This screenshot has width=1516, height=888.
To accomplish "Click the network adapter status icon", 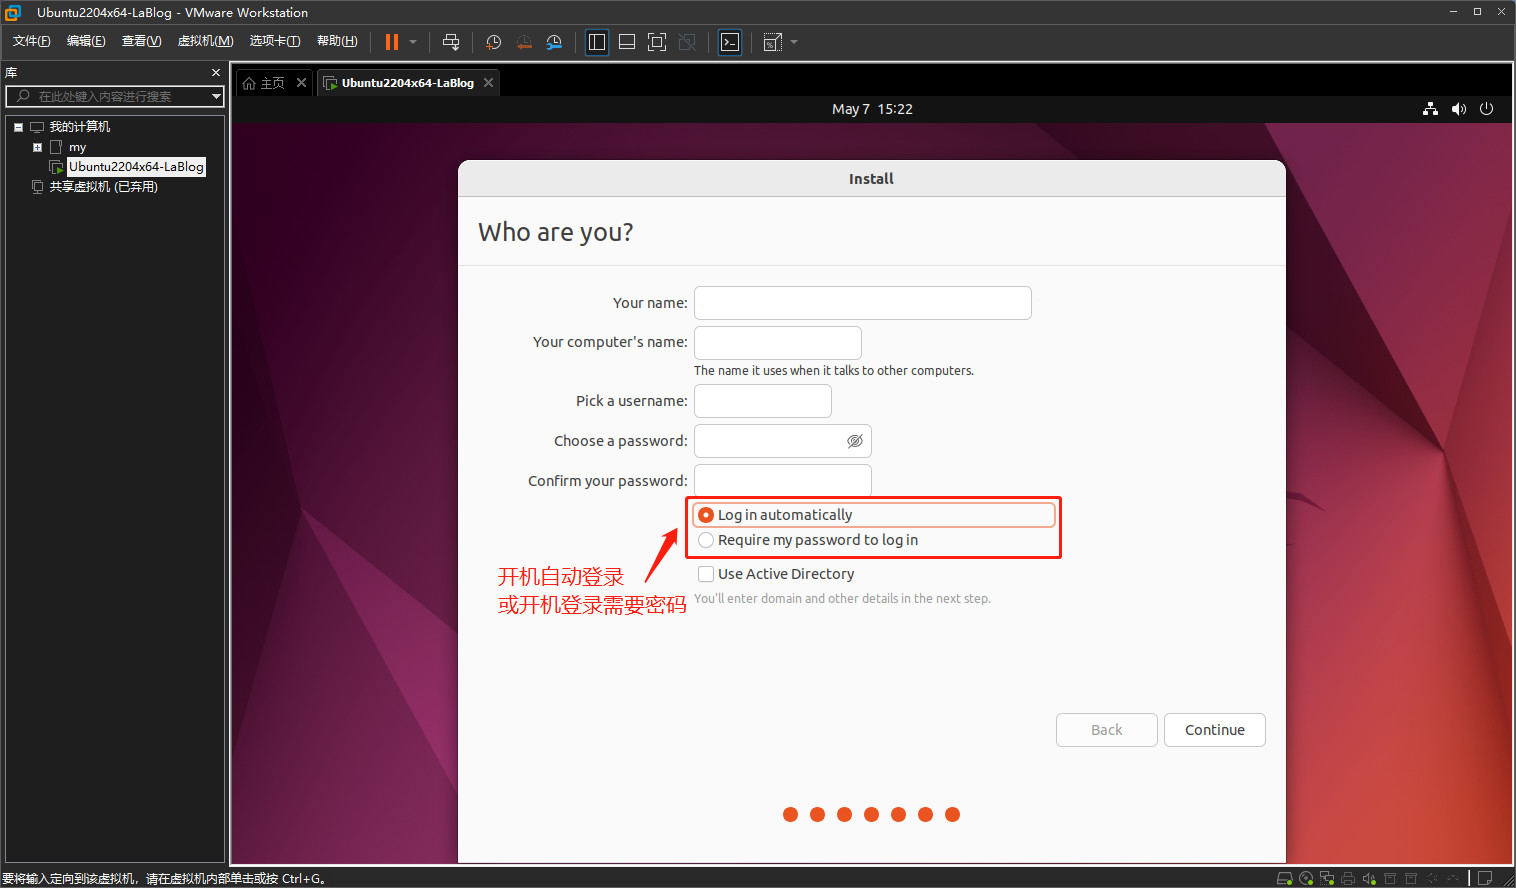I will coord(1327,878).
